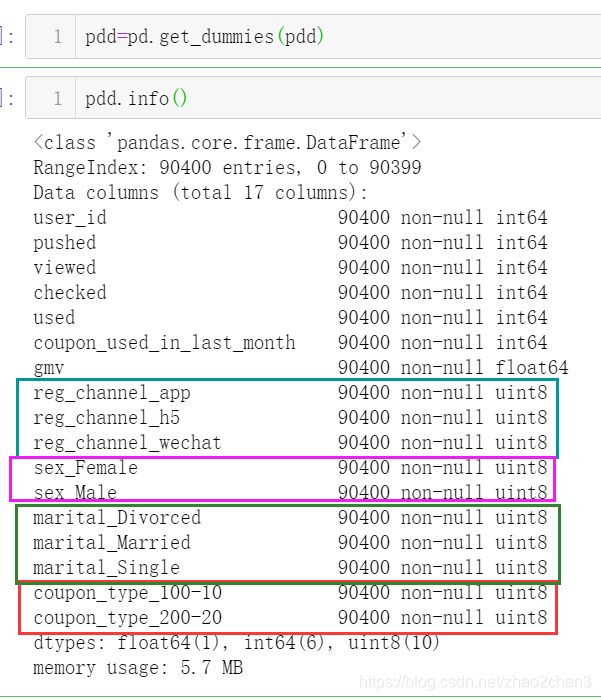Click the memory usage 5.7 MB line

[x=138, y=668]
